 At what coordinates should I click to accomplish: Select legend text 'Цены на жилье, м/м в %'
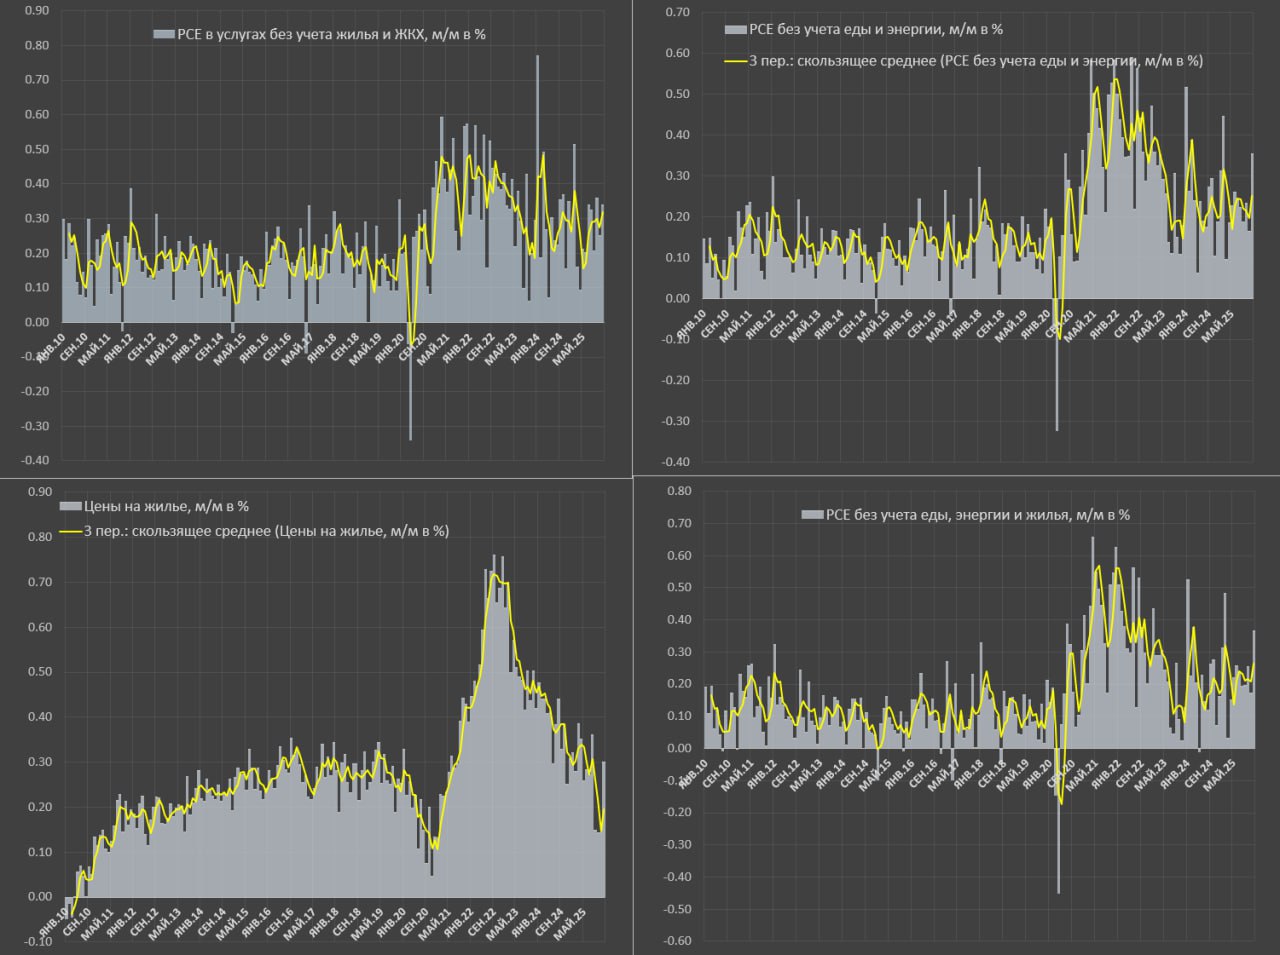point(166,507)
